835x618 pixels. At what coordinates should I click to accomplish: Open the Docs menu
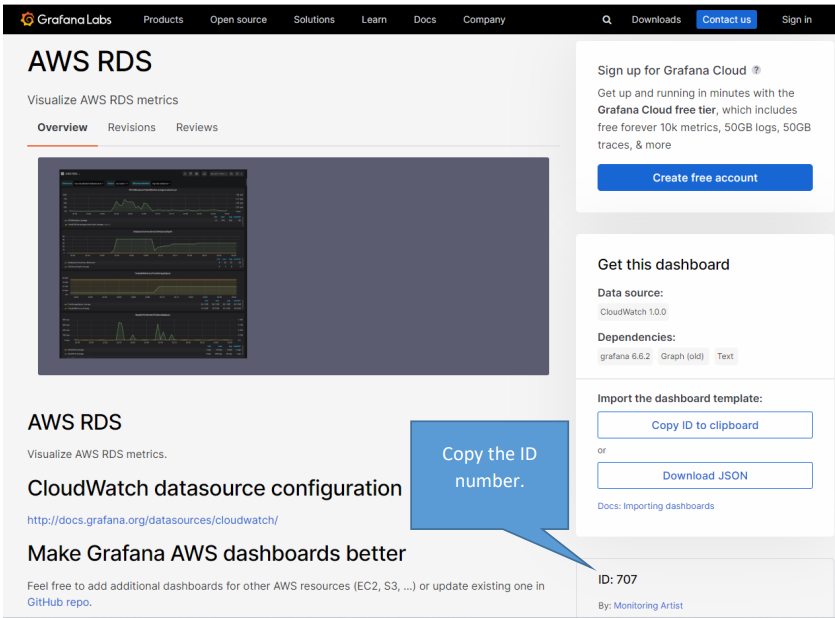(x=424, y=20)
